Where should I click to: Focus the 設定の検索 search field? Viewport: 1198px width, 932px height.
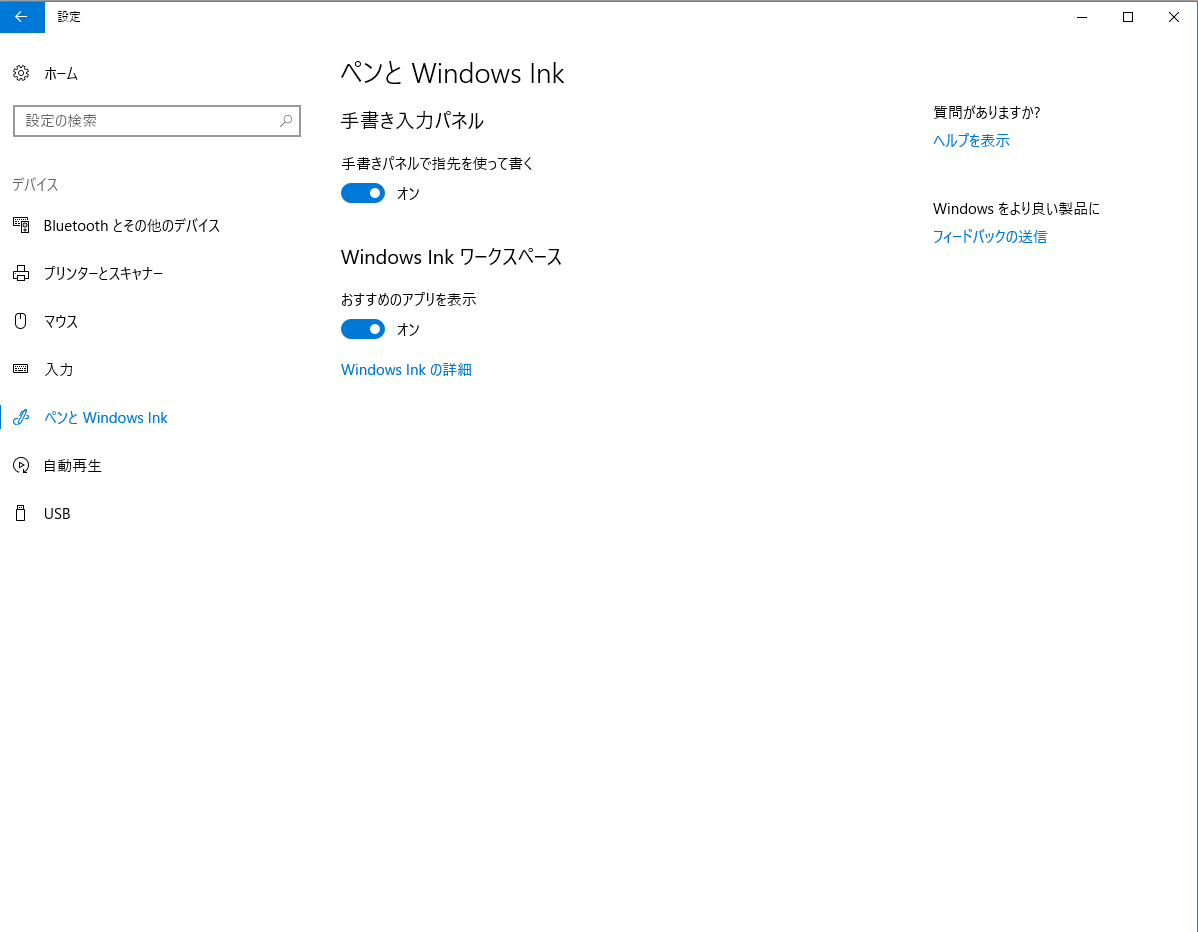(157, 121)
